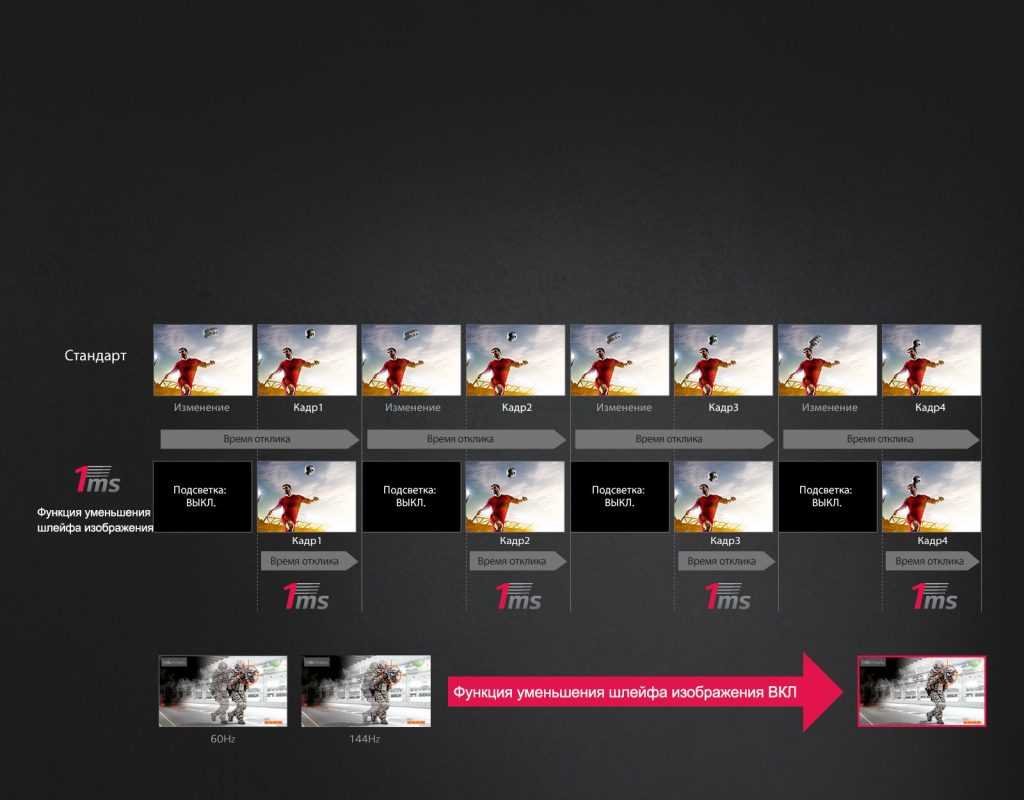This screenshot has height=800, width=1024.
Task: Click the first long Время отклика arrow in Стандарт row
Action: click(259, 439)
